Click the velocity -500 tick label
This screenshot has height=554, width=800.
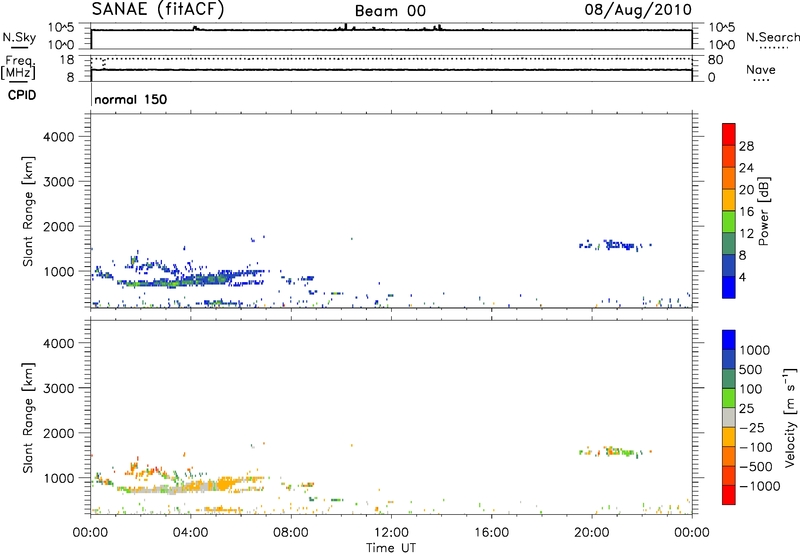756,466
